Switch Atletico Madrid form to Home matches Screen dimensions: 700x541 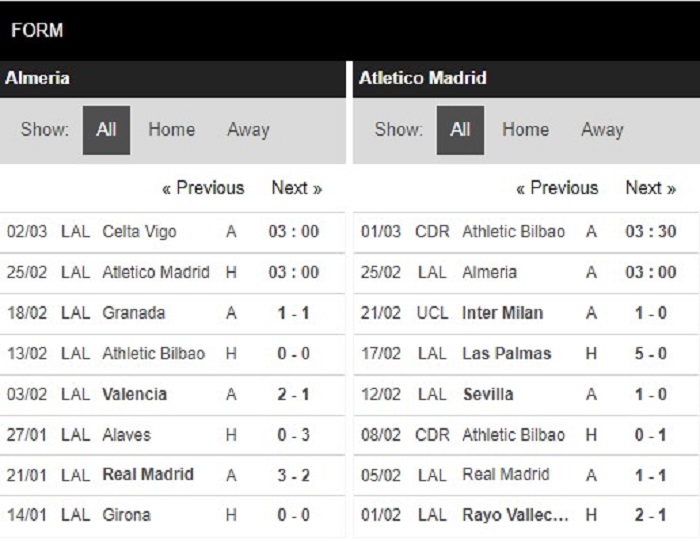click(525, 130)
